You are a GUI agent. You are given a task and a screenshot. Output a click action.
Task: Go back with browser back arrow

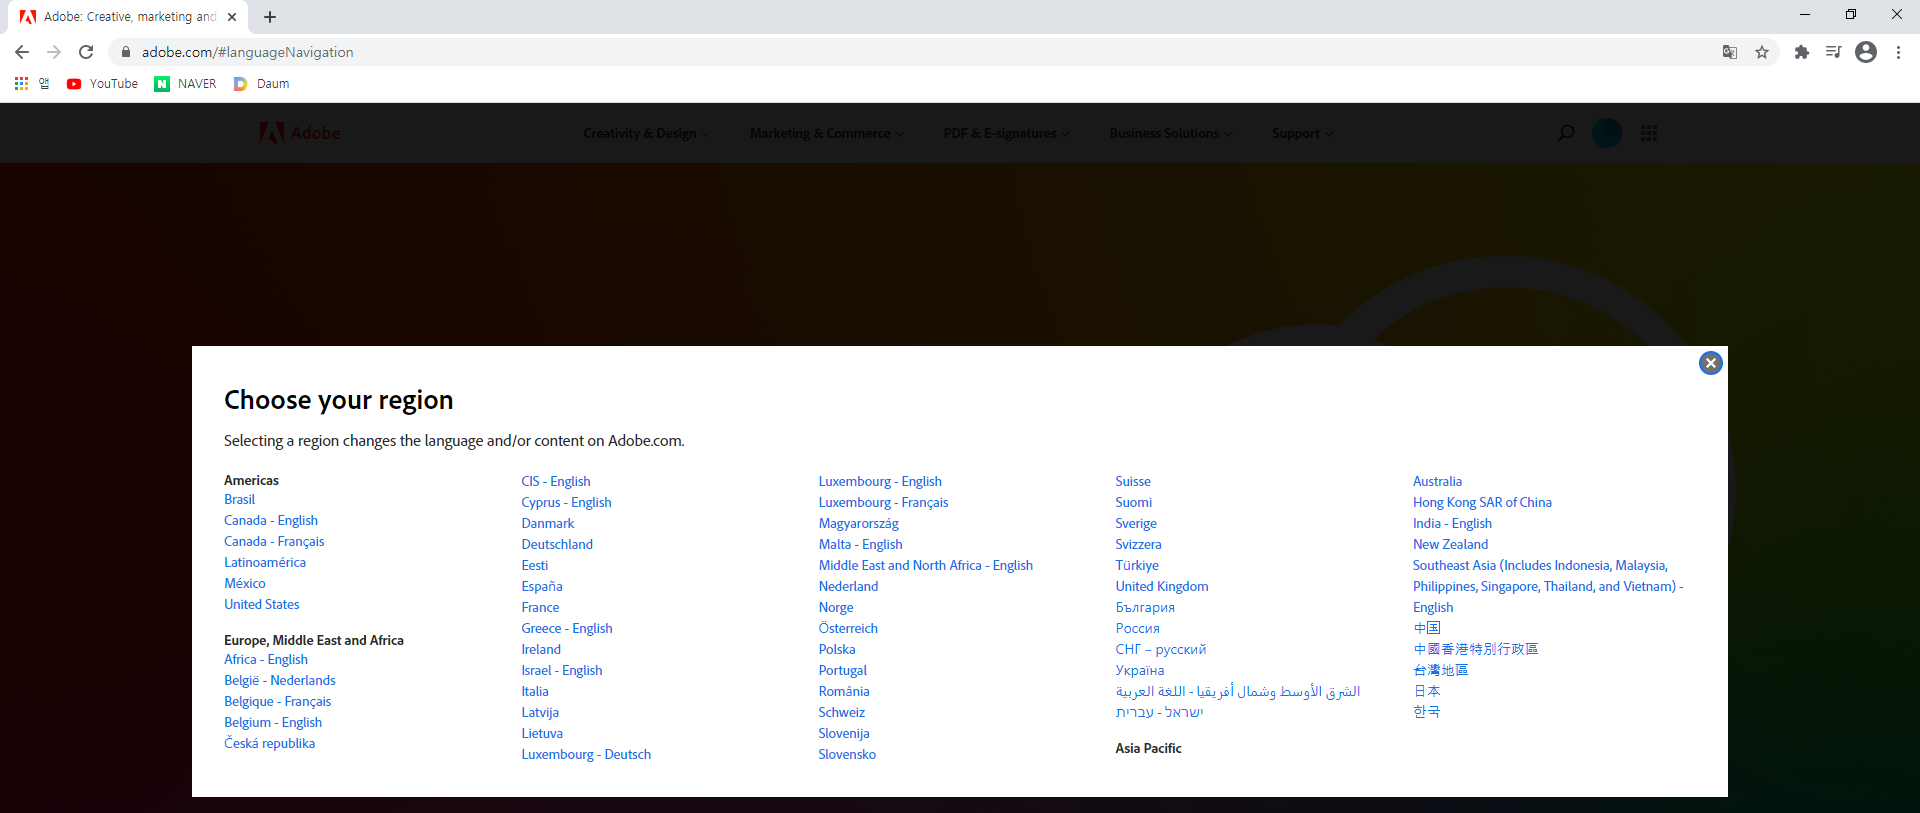[x=22, y=52]
